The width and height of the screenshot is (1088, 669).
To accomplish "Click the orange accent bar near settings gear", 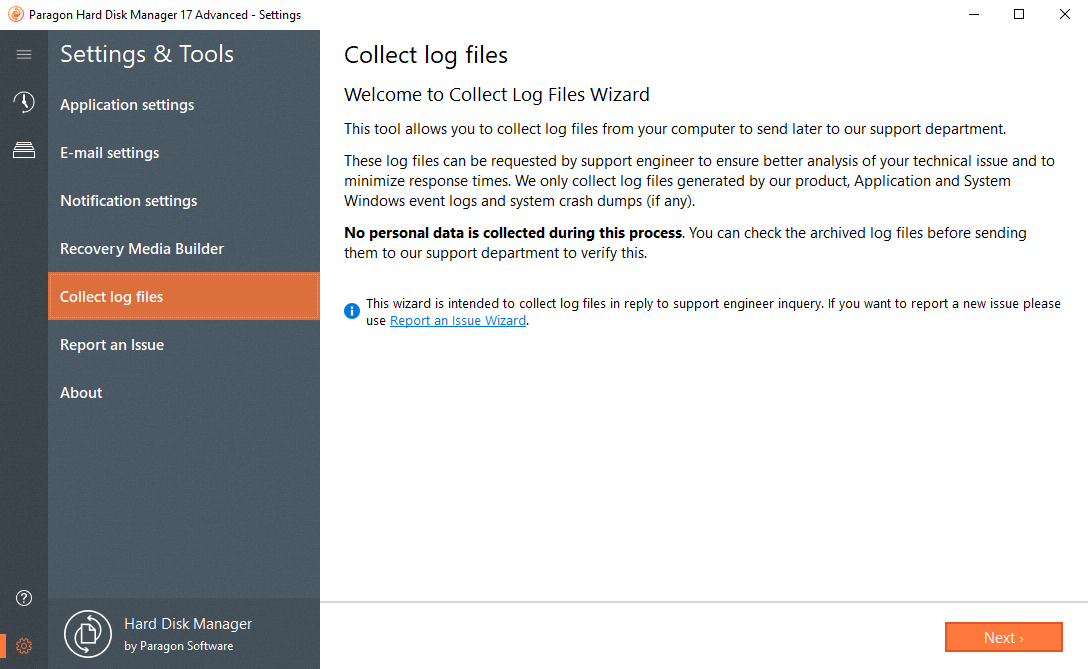I will (x=3, y=645).
